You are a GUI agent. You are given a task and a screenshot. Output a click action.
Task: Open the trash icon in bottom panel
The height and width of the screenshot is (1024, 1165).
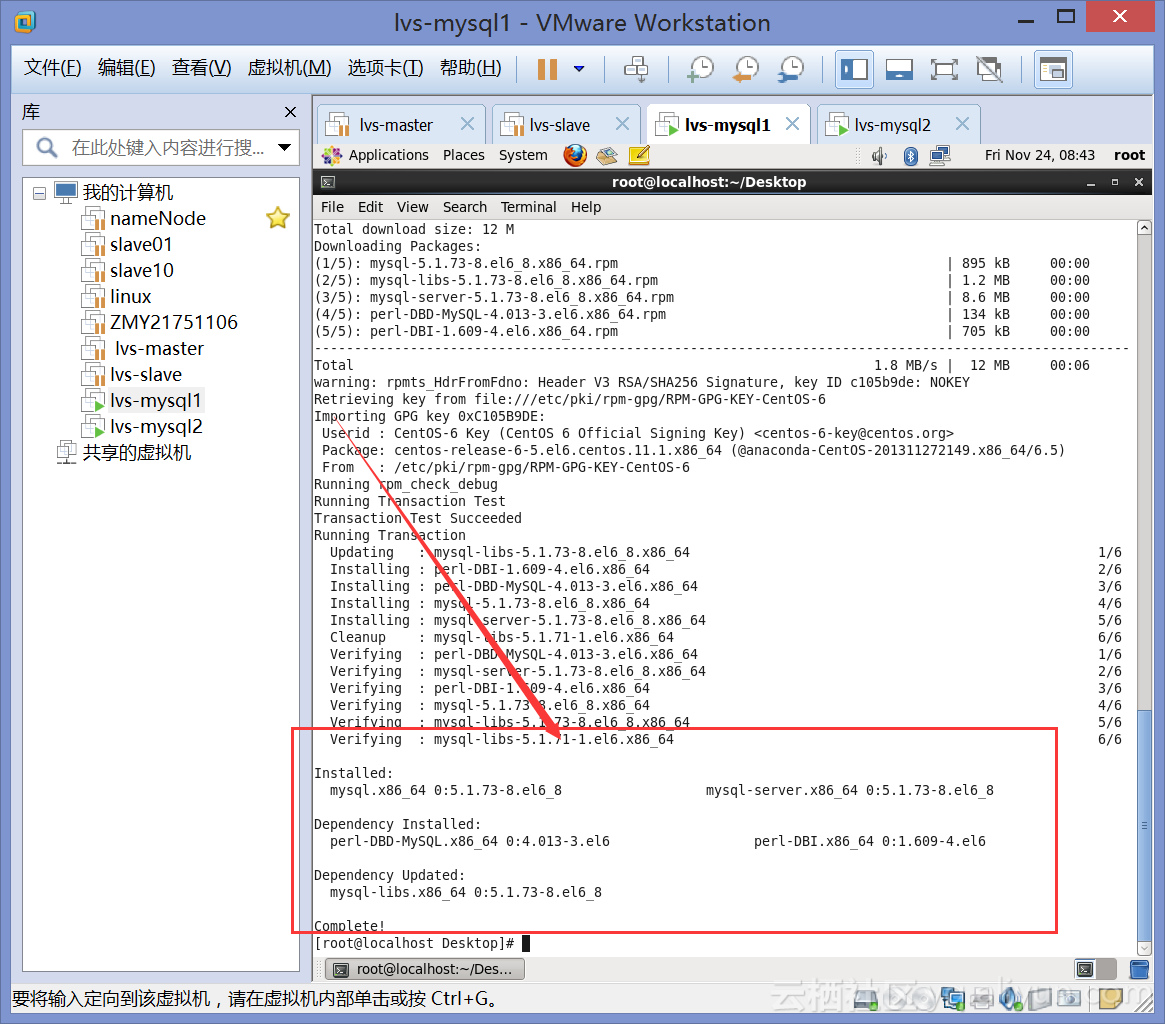tap(1138, 969)
